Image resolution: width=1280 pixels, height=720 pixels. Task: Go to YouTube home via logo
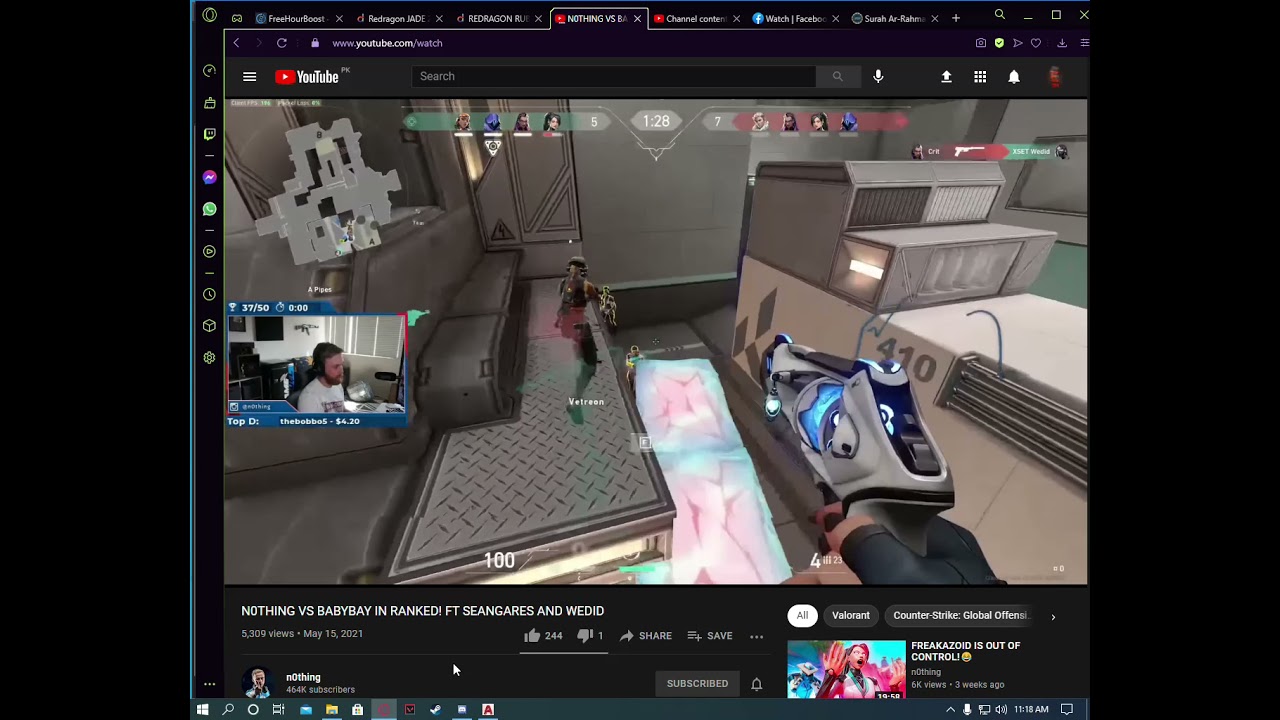click(x=308, y=77)
